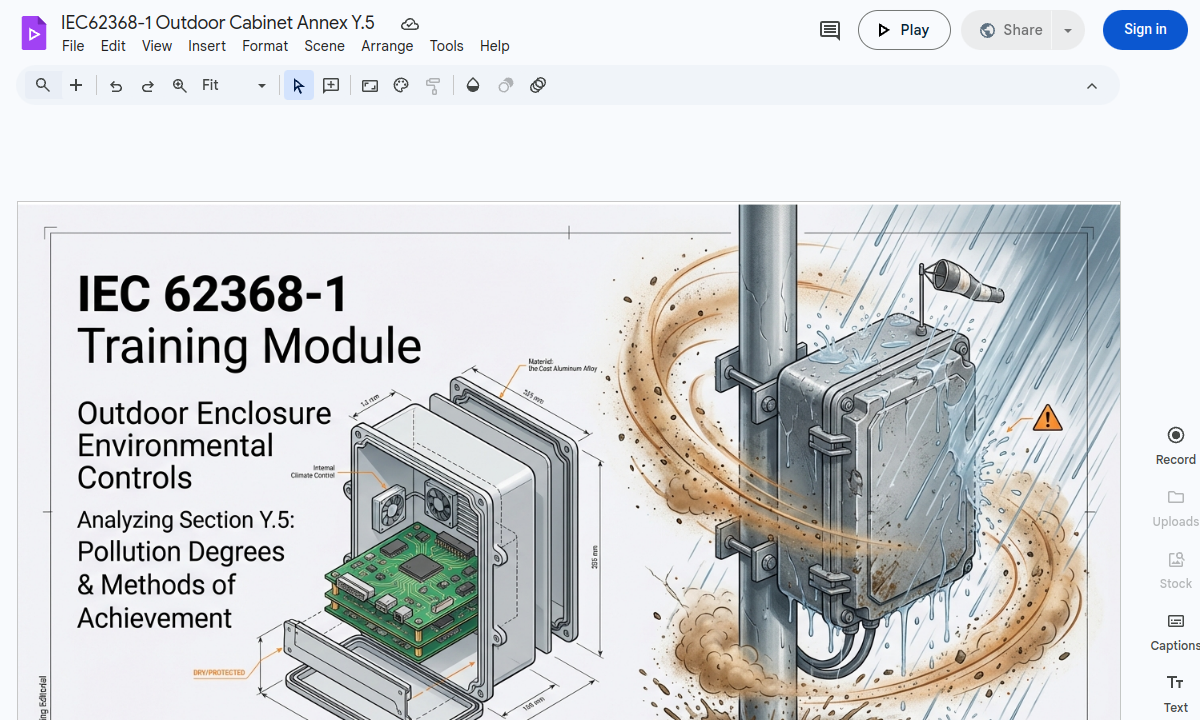Screen dimensions: 1200x720
Task: Open the Record panel in sidebar
Action: [x=1175, y=445]
